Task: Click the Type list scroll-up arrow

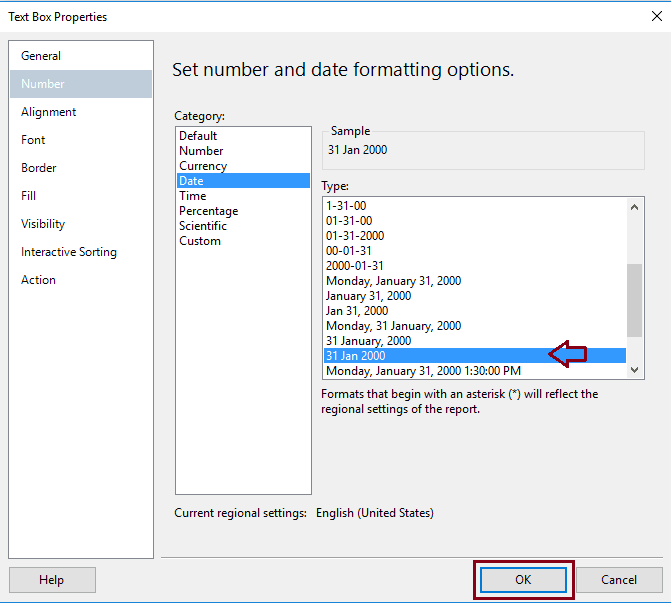Action: click(634, 208)
